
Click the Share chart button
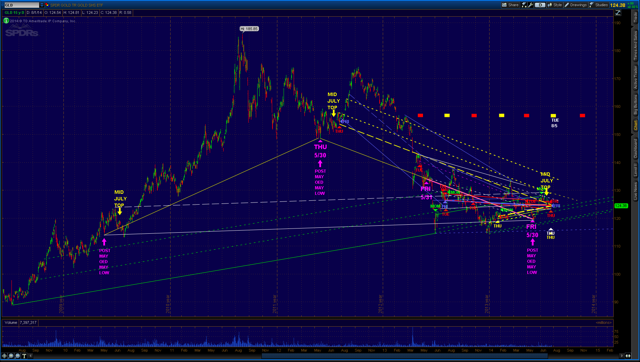[511, 5]
